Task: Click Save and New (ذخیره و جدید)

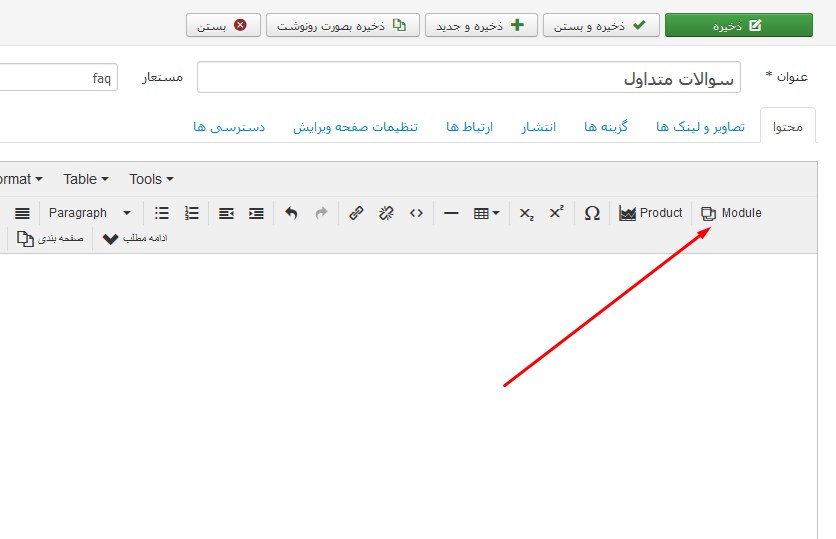Action: coord(481,25)
